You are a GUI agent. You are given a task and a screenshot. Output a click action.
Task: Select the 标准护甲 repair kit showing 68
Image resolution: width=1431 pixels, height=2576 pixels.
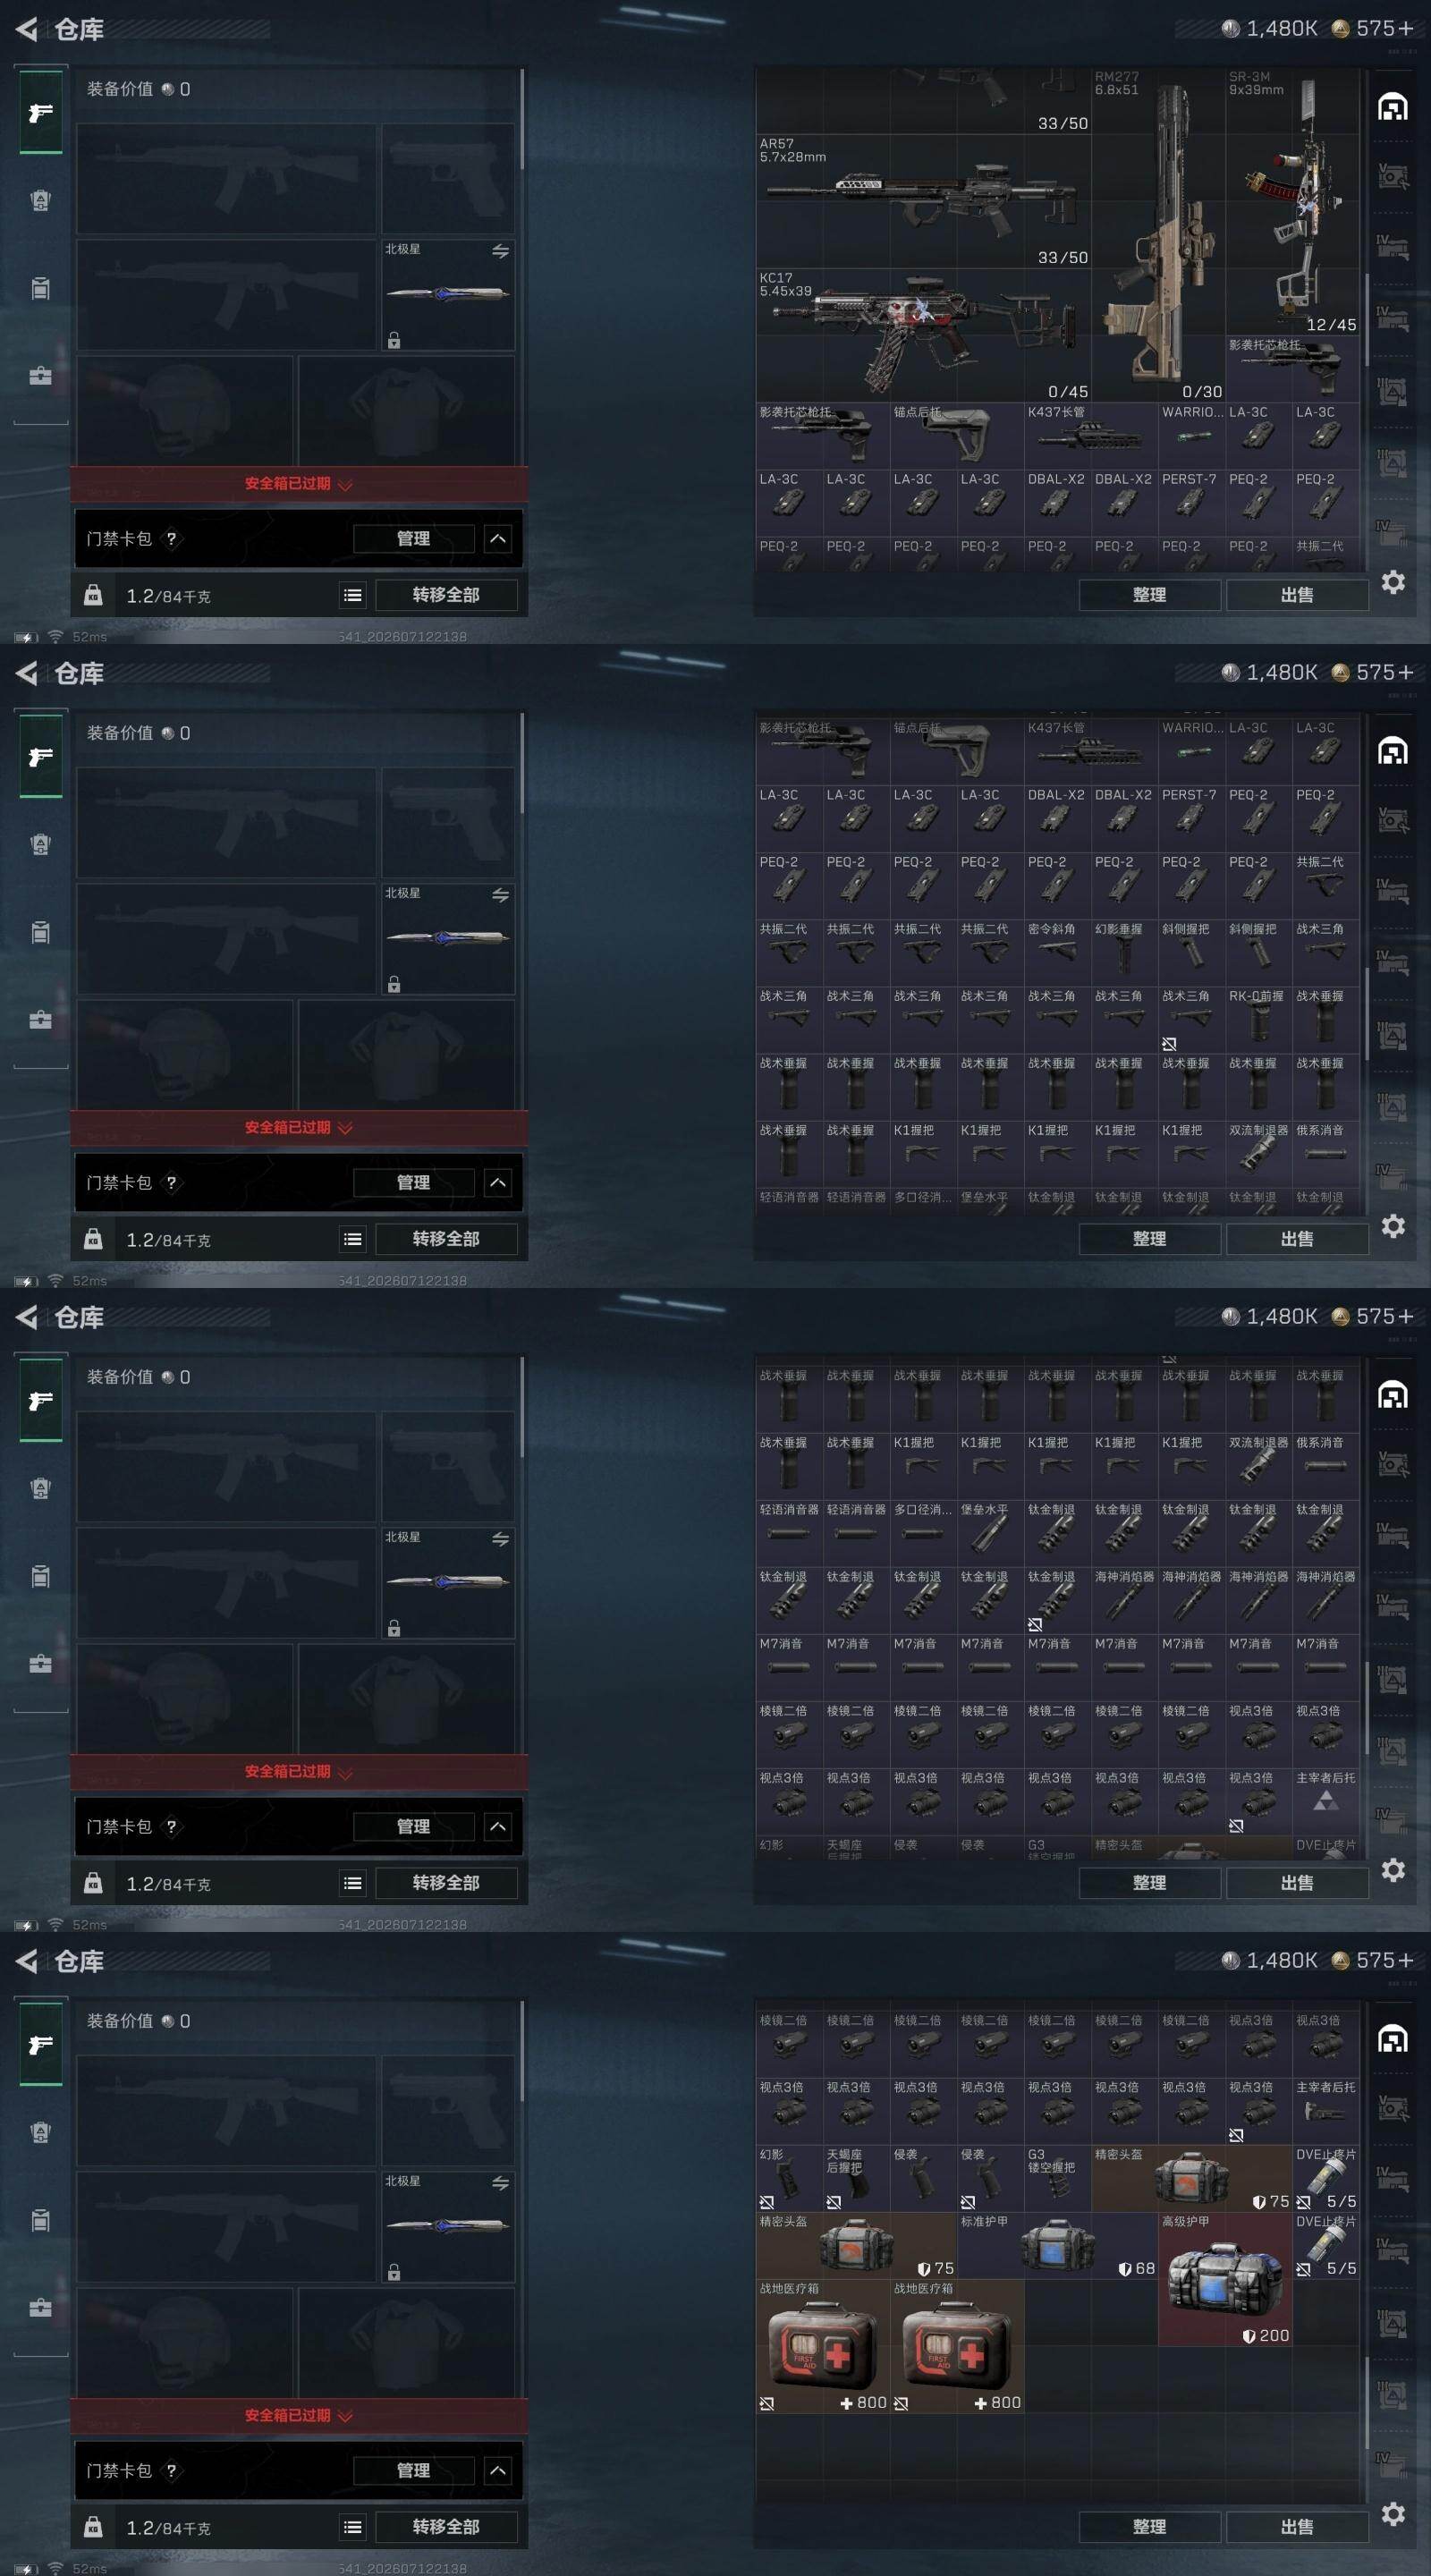(1057, 2245)
